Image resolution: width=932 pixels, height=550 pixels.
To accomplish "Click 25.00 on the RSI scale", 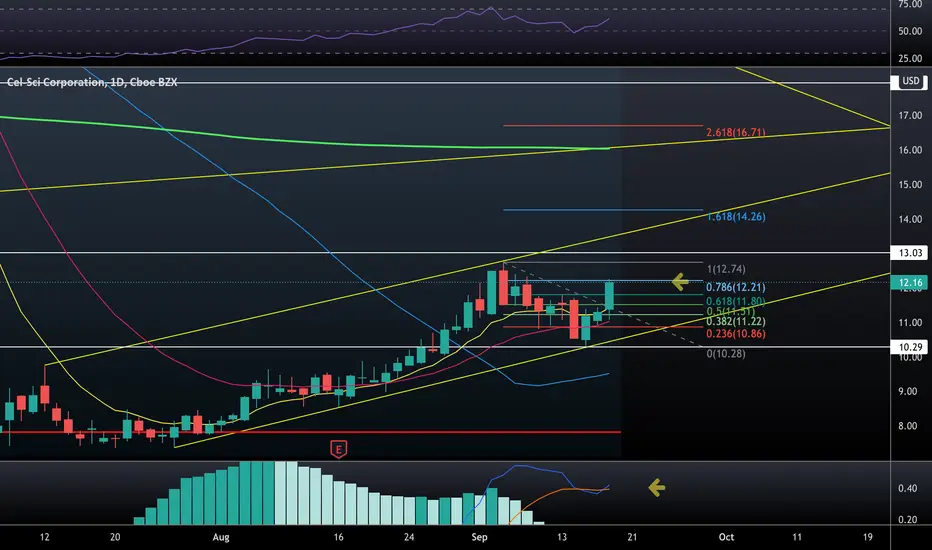I will coord(910,58).
